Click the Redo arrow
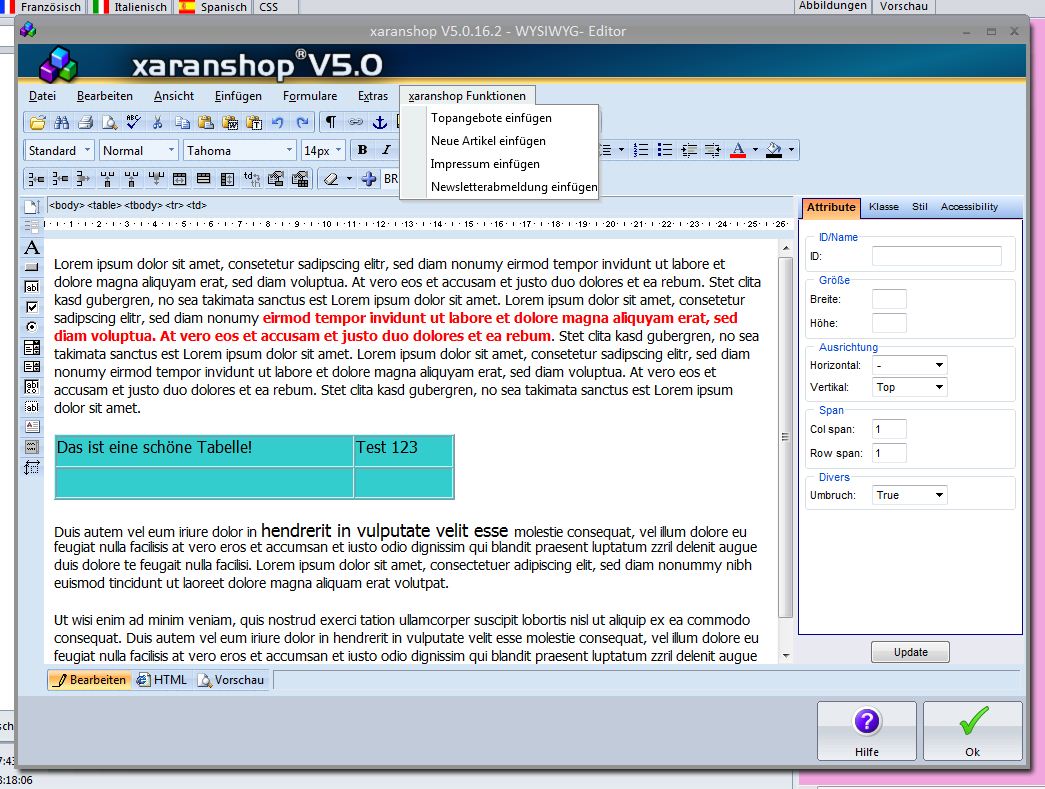The image size is (1045, 789). coord(303,123)
